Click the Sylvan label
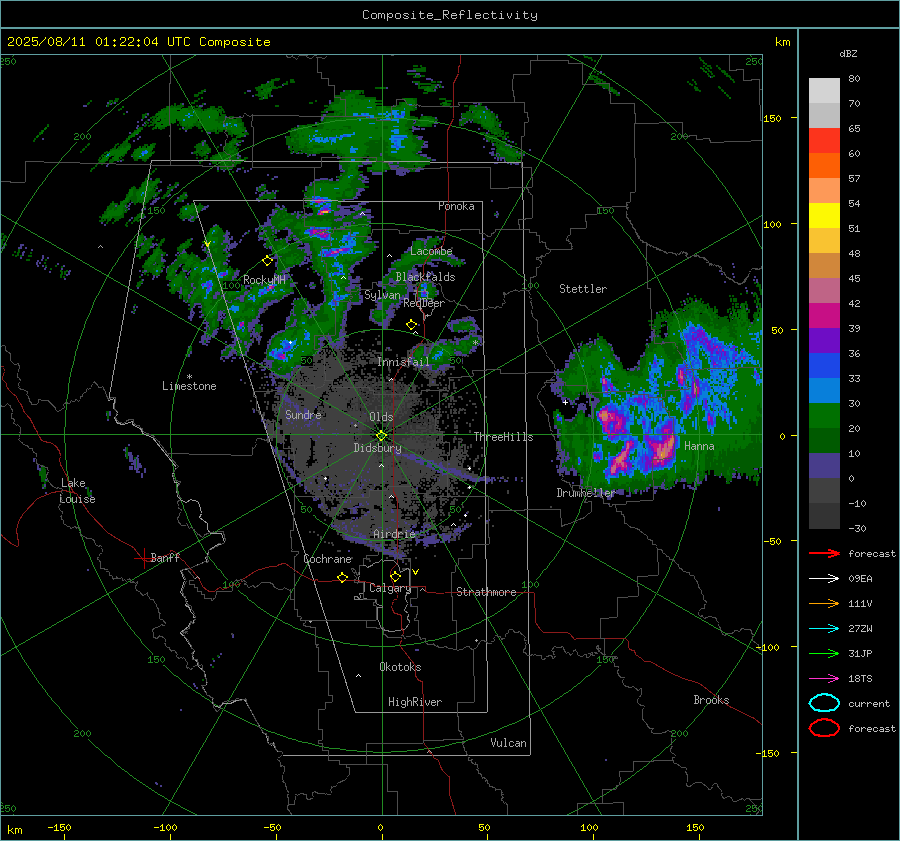 (382, 295)
